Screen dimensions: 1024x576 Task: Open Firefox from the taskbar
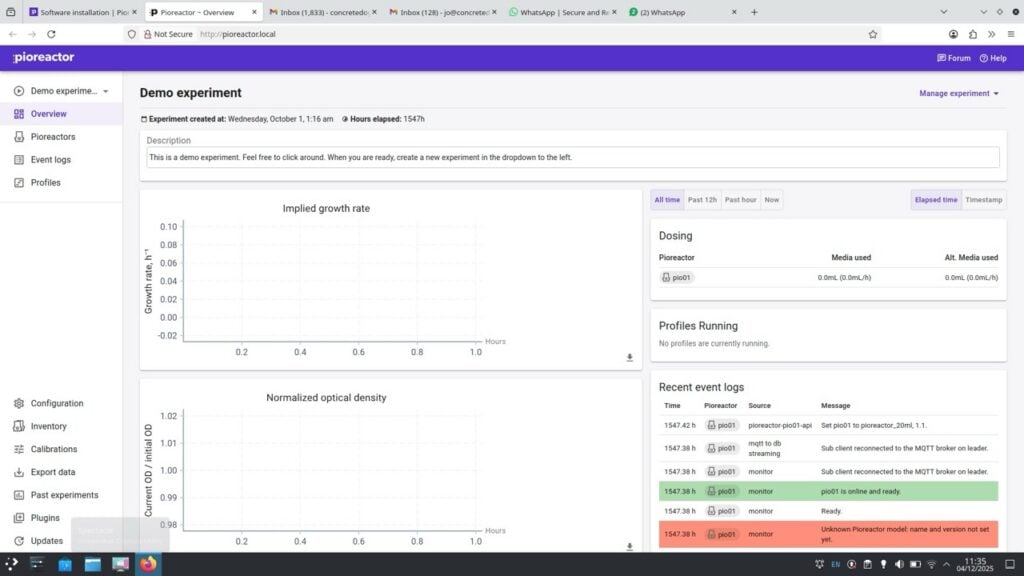[x=148, y=564]
